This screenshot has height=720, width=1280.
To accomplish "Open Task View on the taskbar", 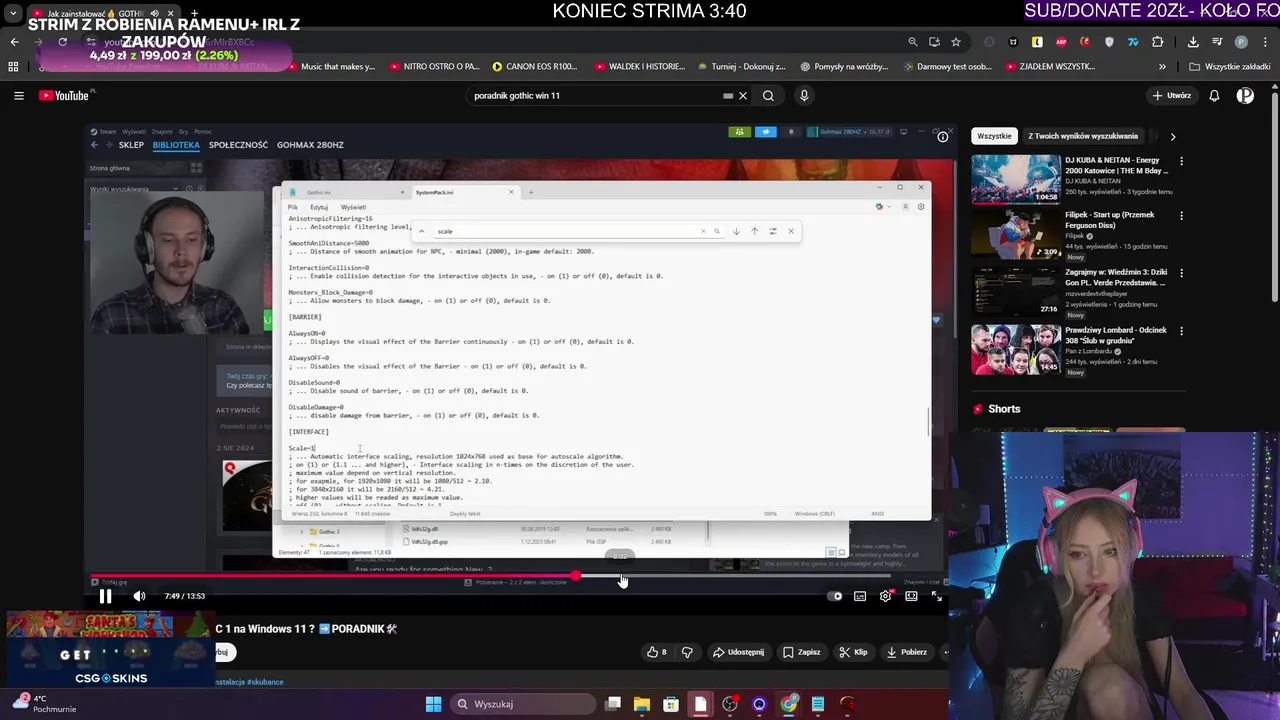I will pyautogui.click(x=613, y=704).
